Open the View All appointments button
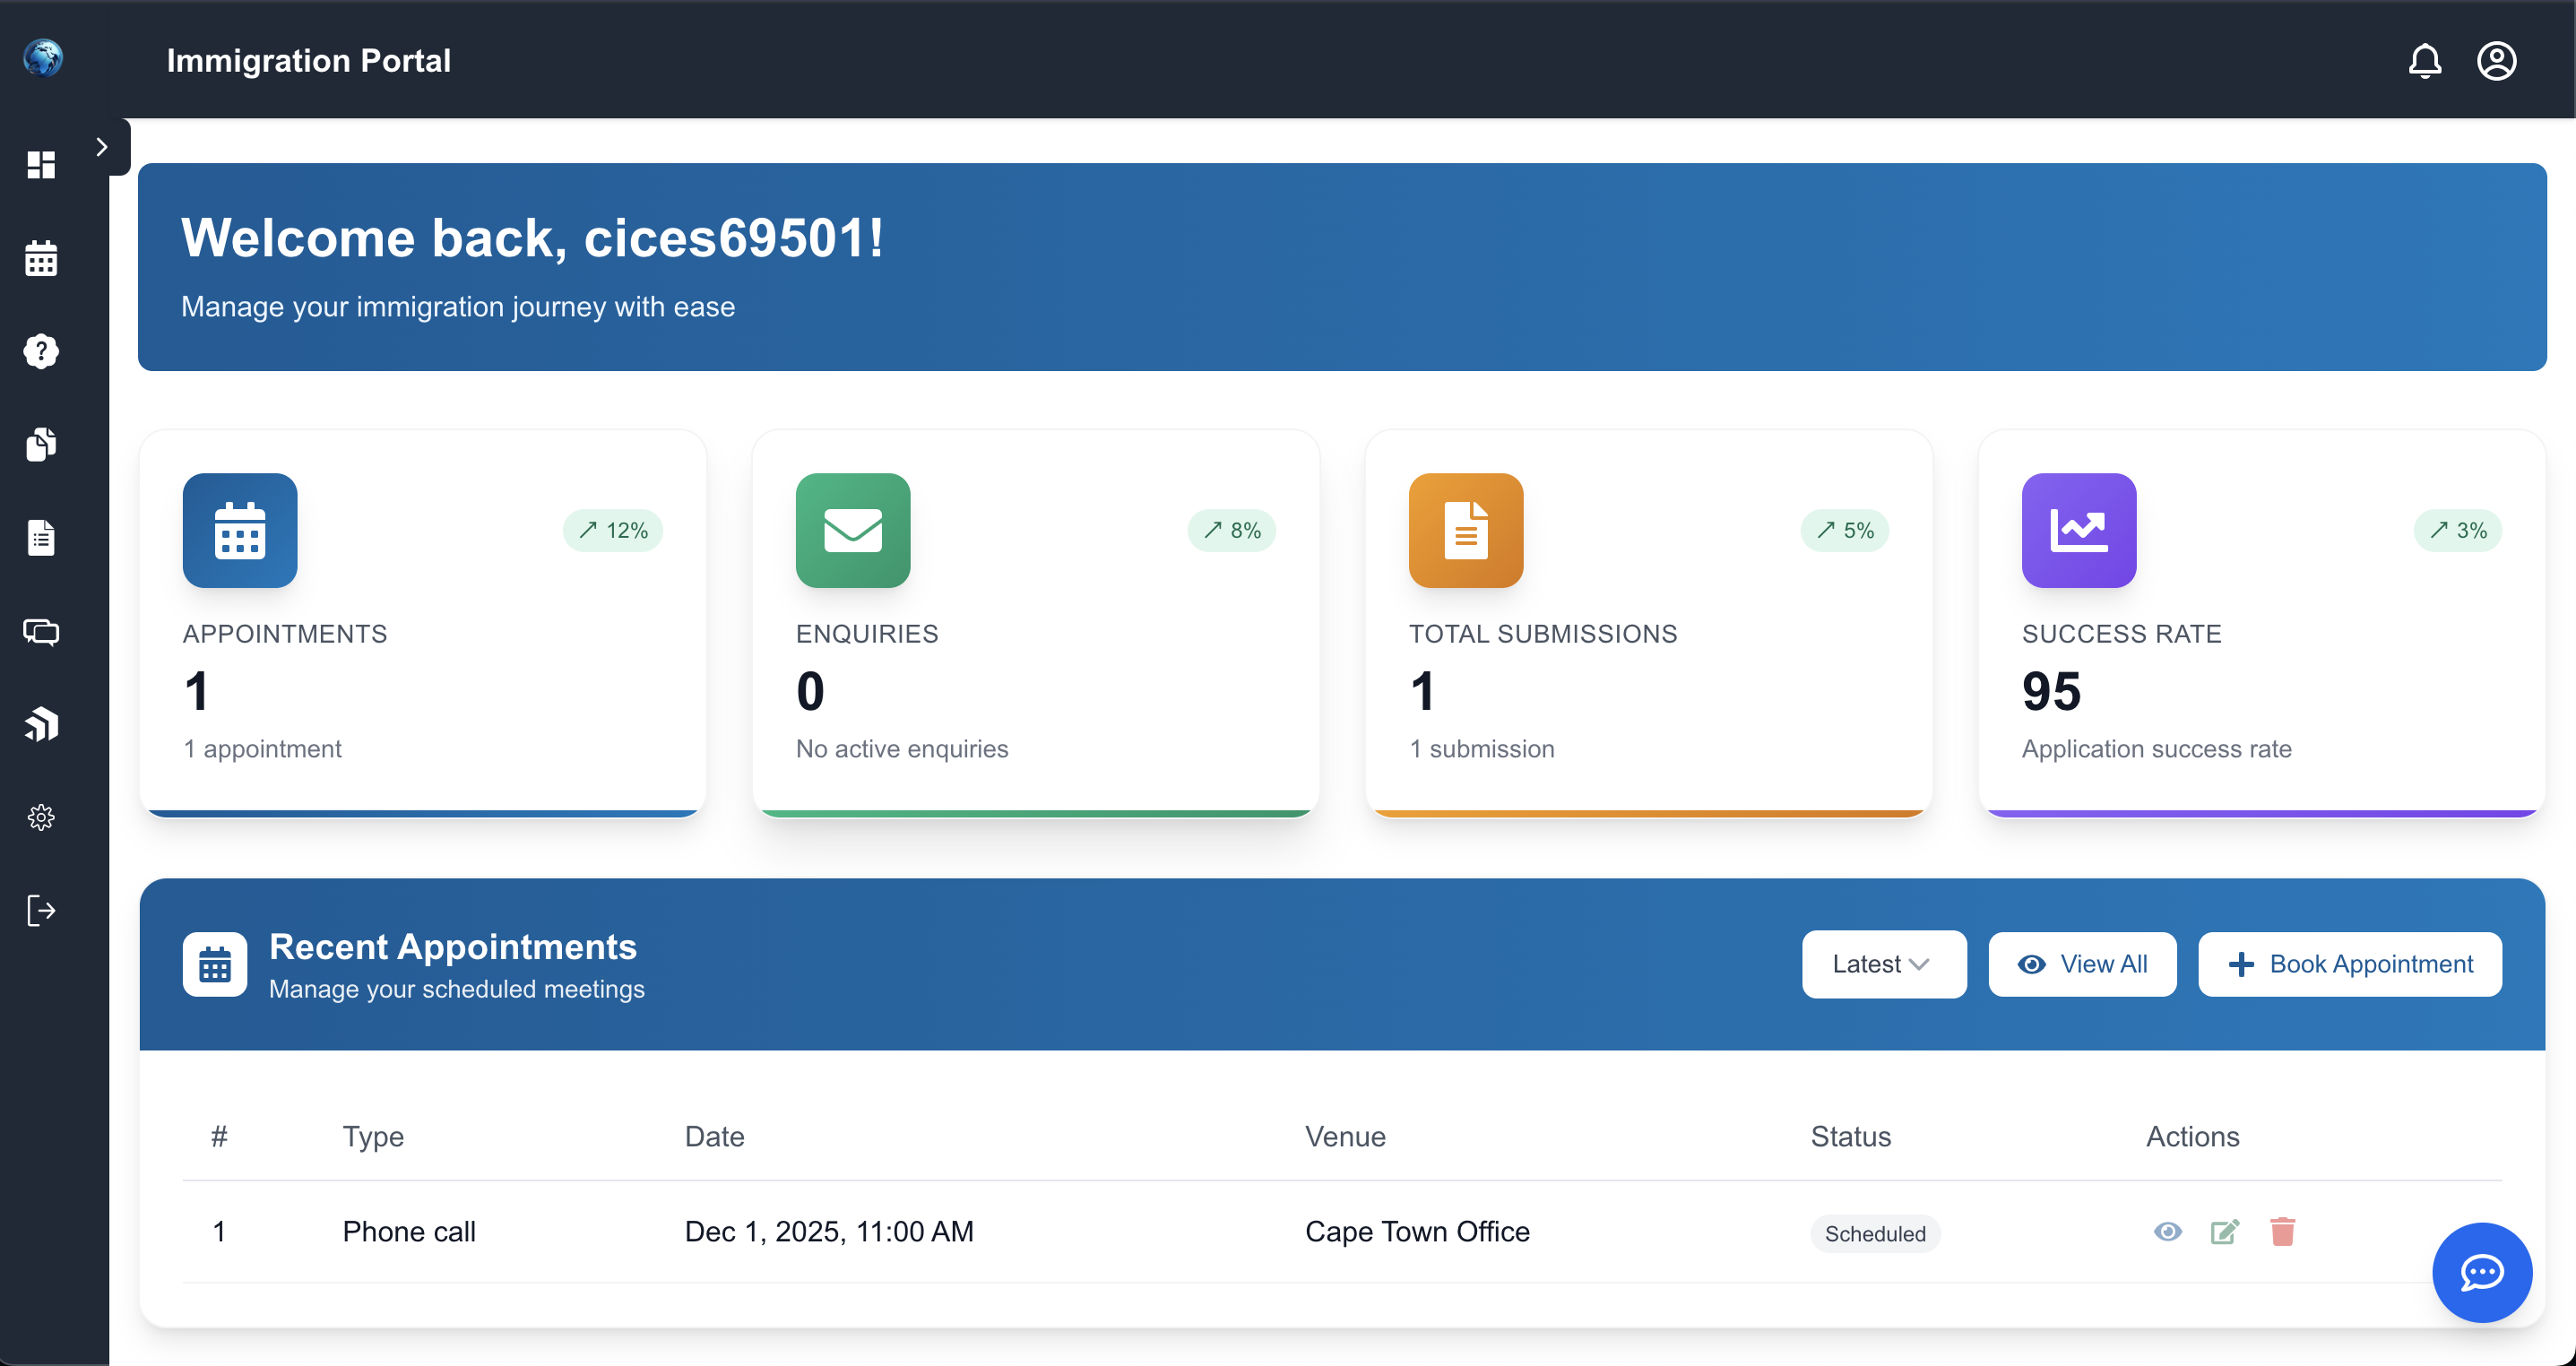Viewport: 2576px width, 1366px height. 2083,963
